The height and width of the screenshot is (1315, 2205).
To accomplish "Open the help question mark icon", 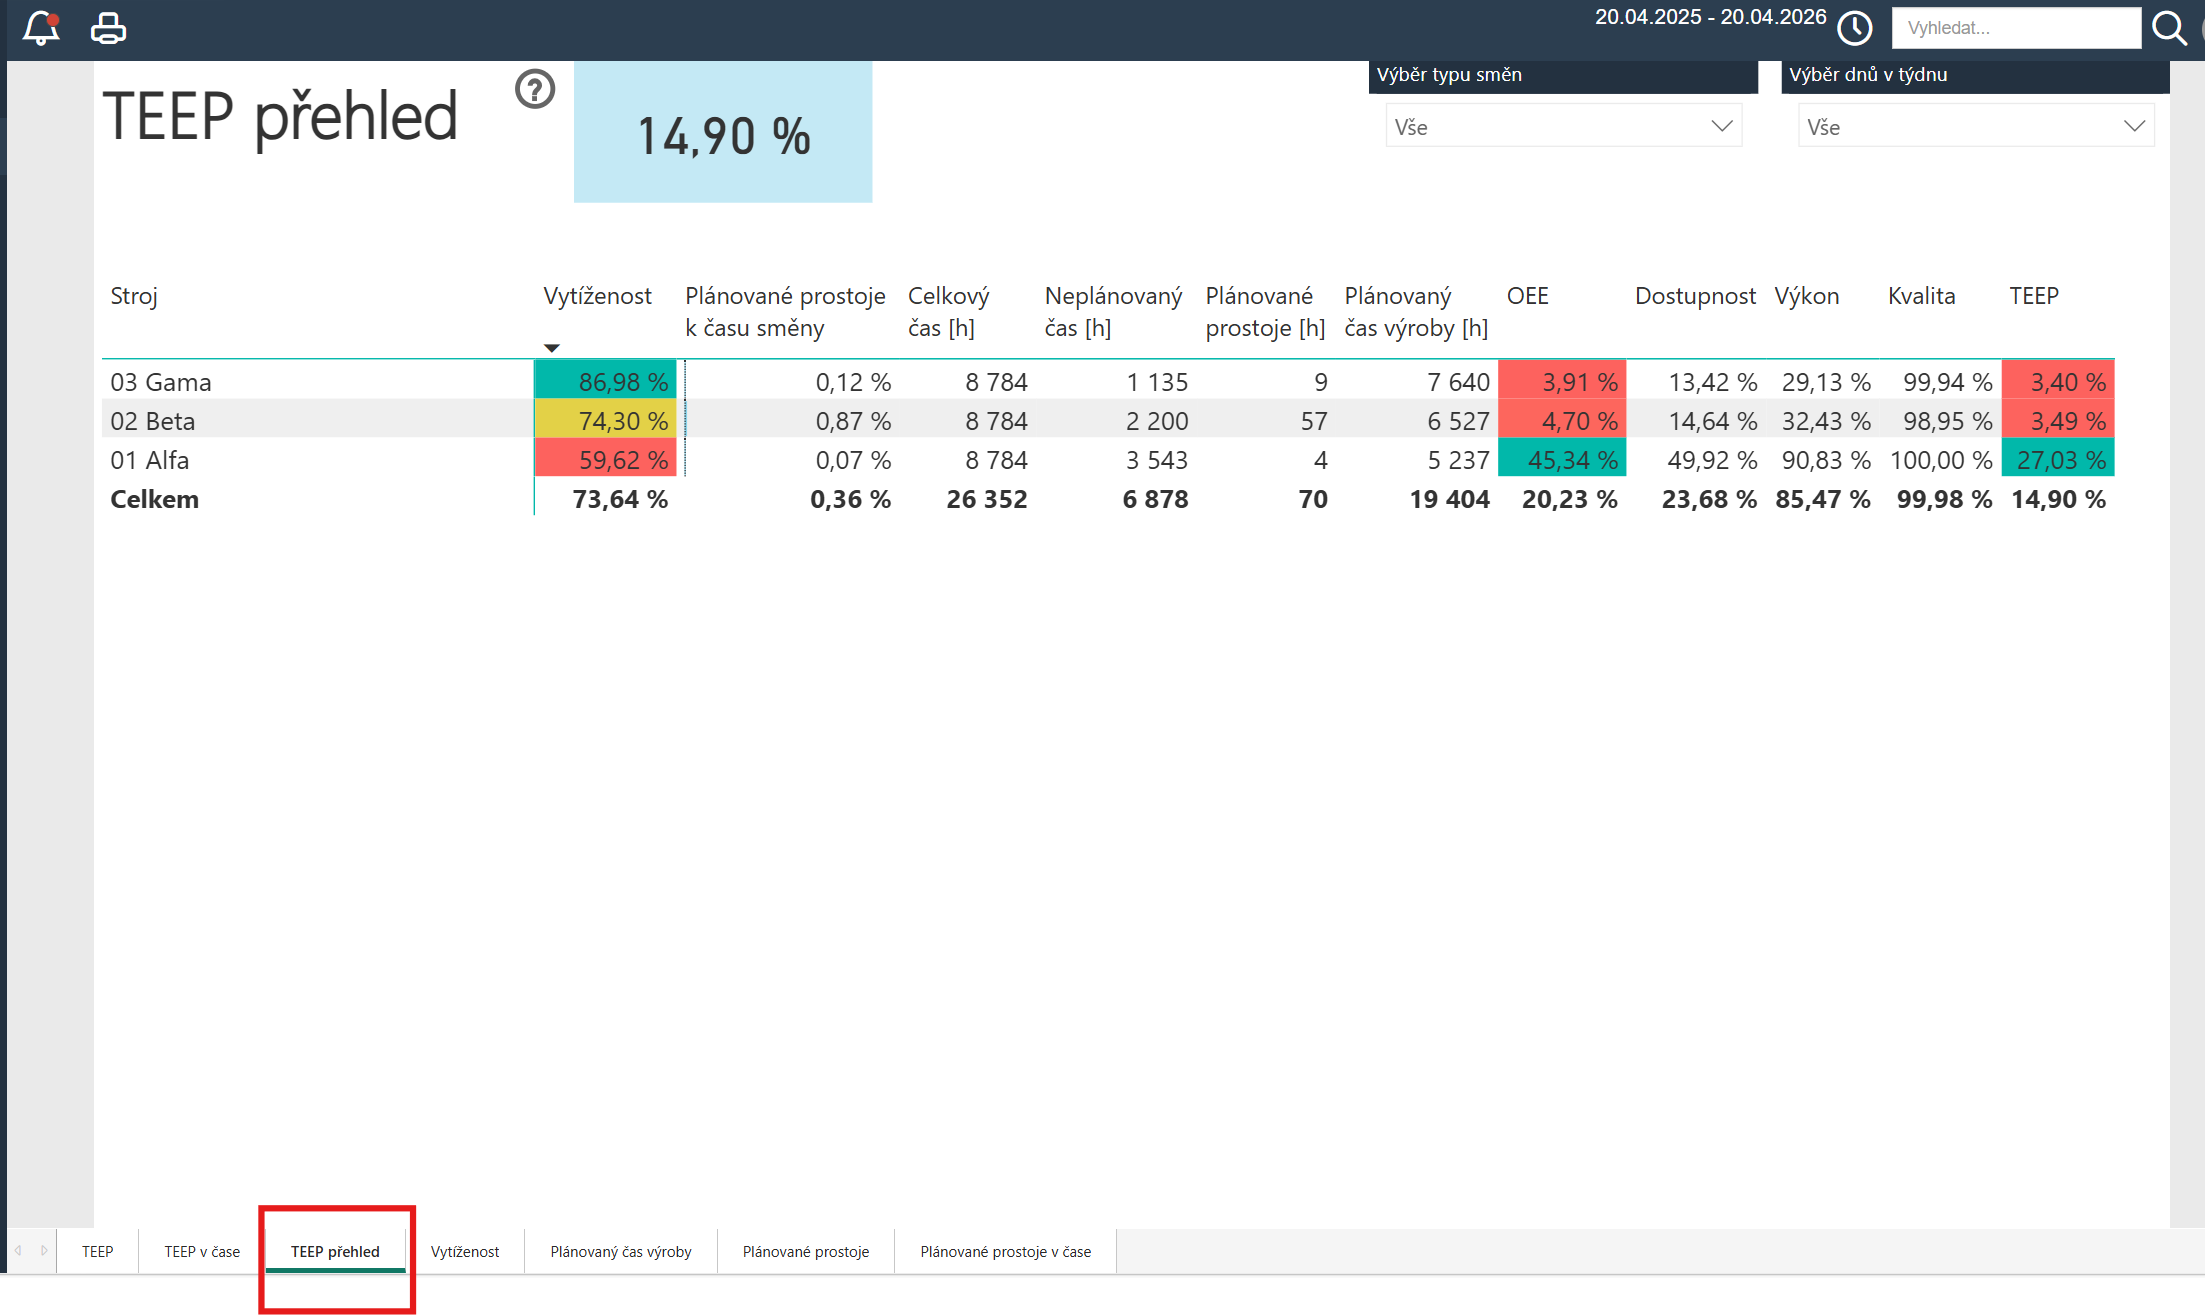I will point(535,89).
